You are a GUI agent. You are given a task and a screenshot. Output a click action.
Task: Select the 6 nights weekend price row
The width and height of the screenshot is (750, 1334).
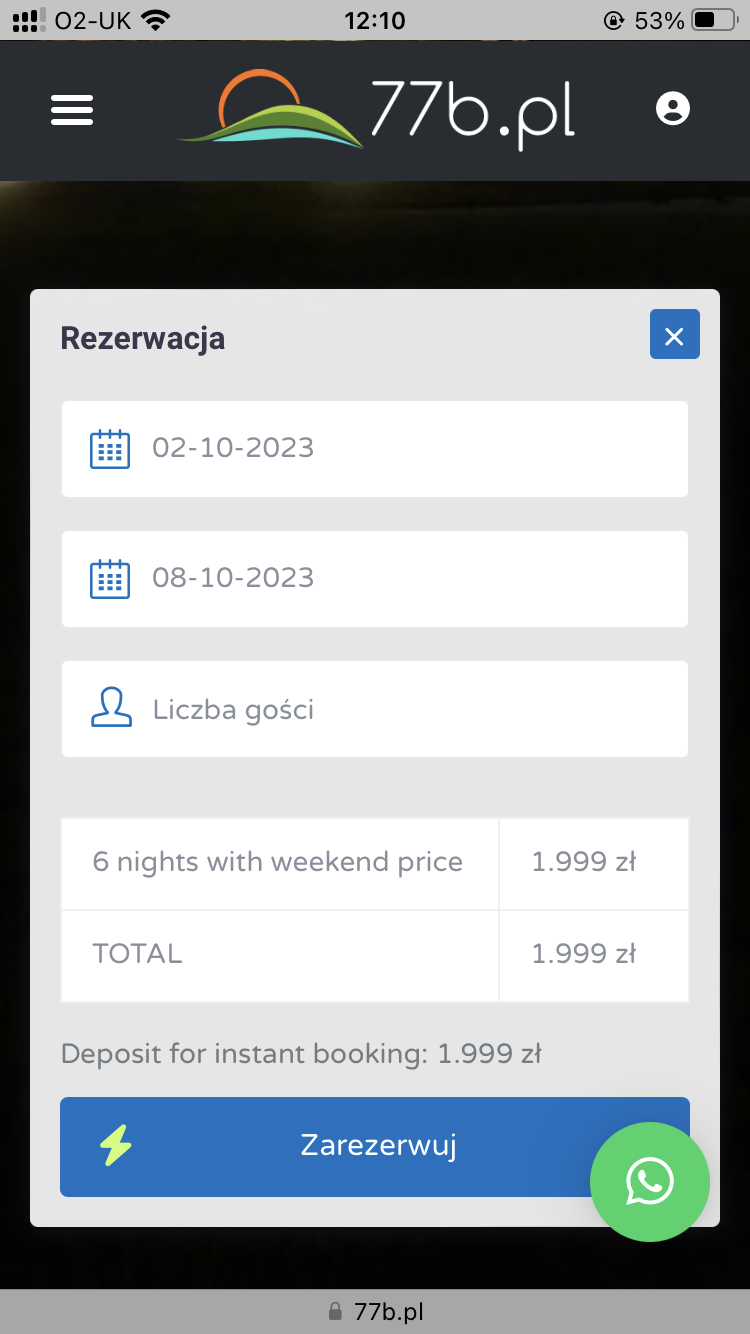(278, 863)
